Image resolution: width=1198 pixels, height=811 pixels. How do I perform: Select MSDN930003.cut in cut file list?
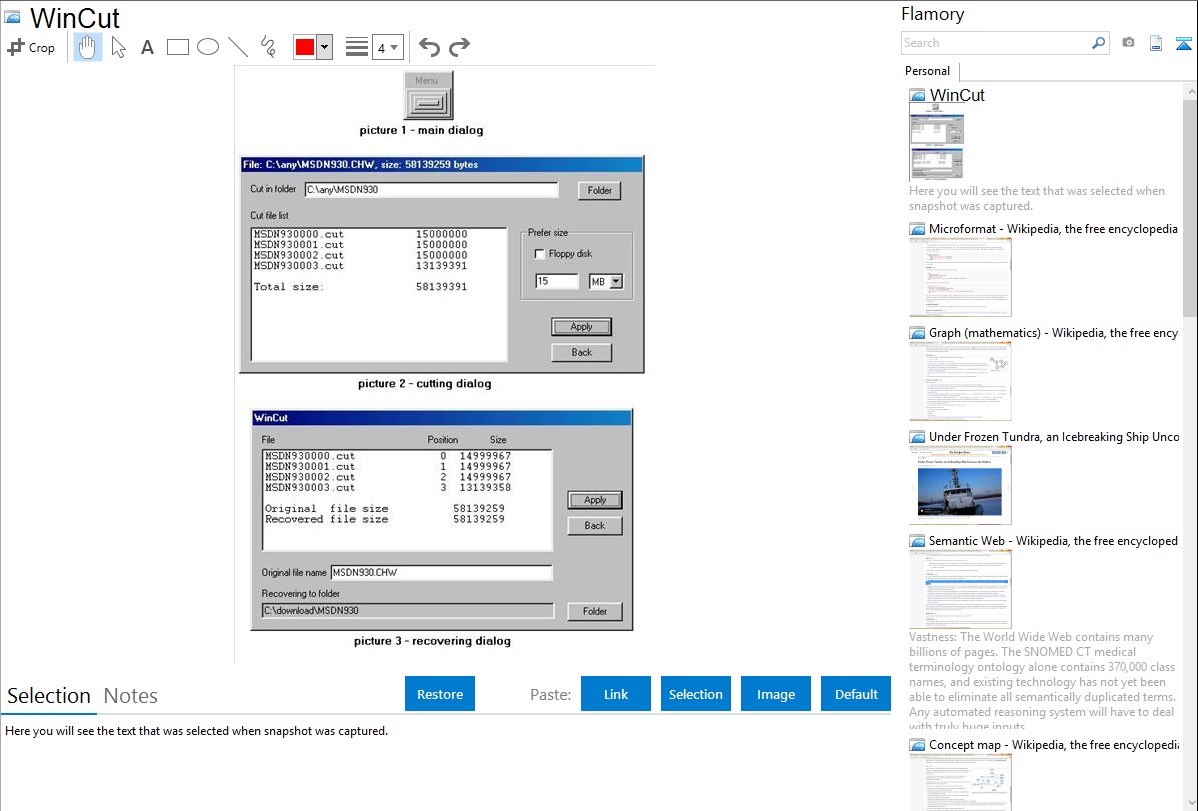pyautogui.click(x=361, y=266)
